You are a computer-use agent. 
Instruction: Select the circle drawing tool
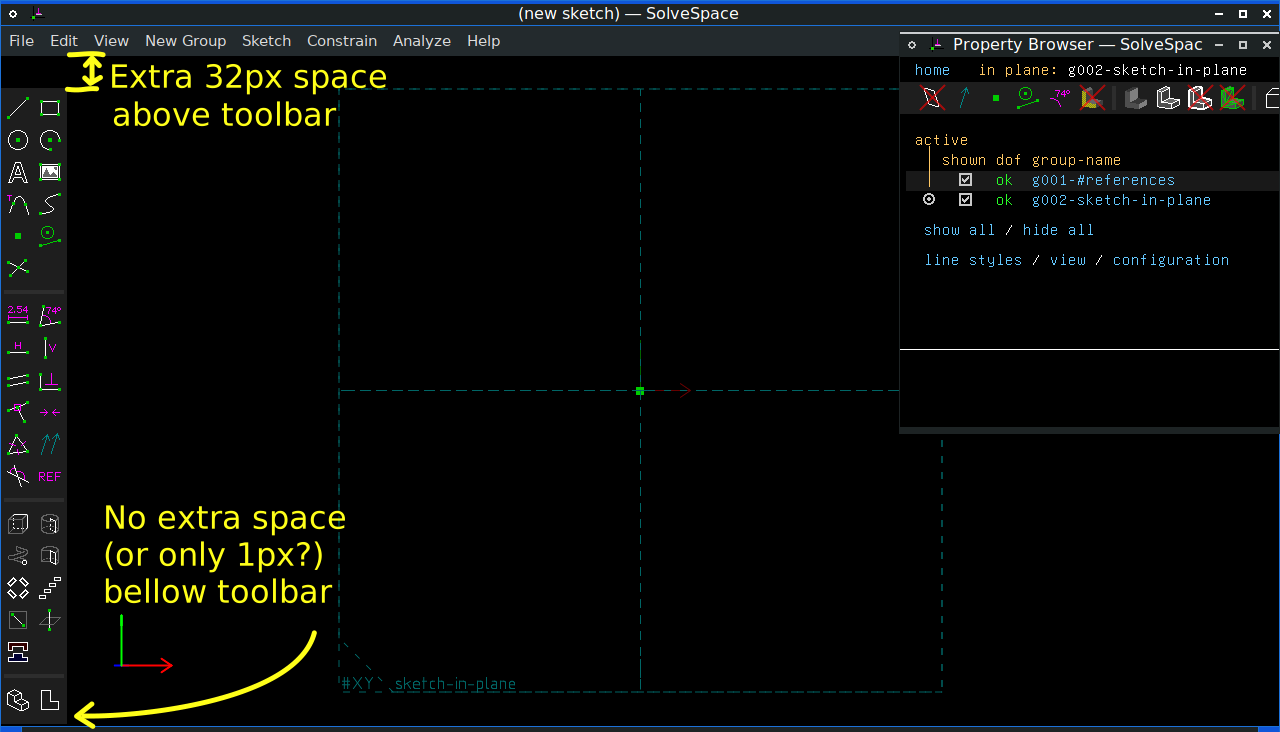point(17,139)
